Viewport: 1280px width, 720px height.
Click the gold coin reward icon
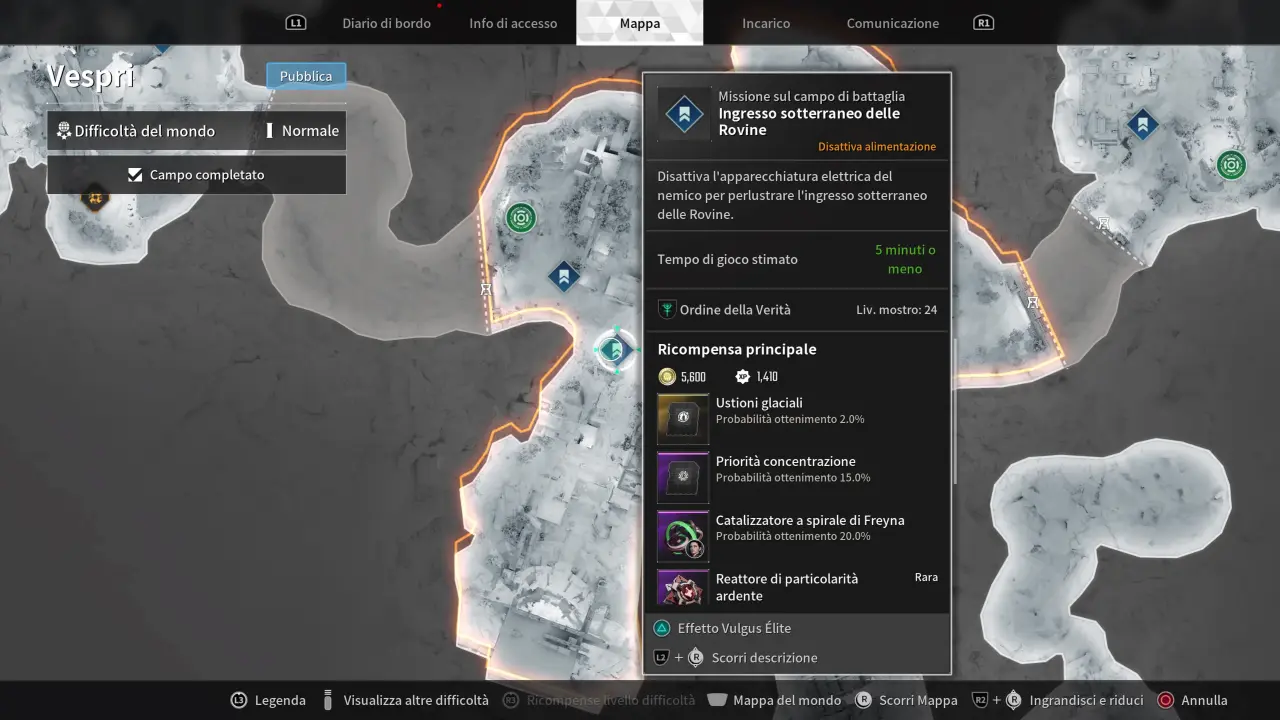(x=667, y=376)
